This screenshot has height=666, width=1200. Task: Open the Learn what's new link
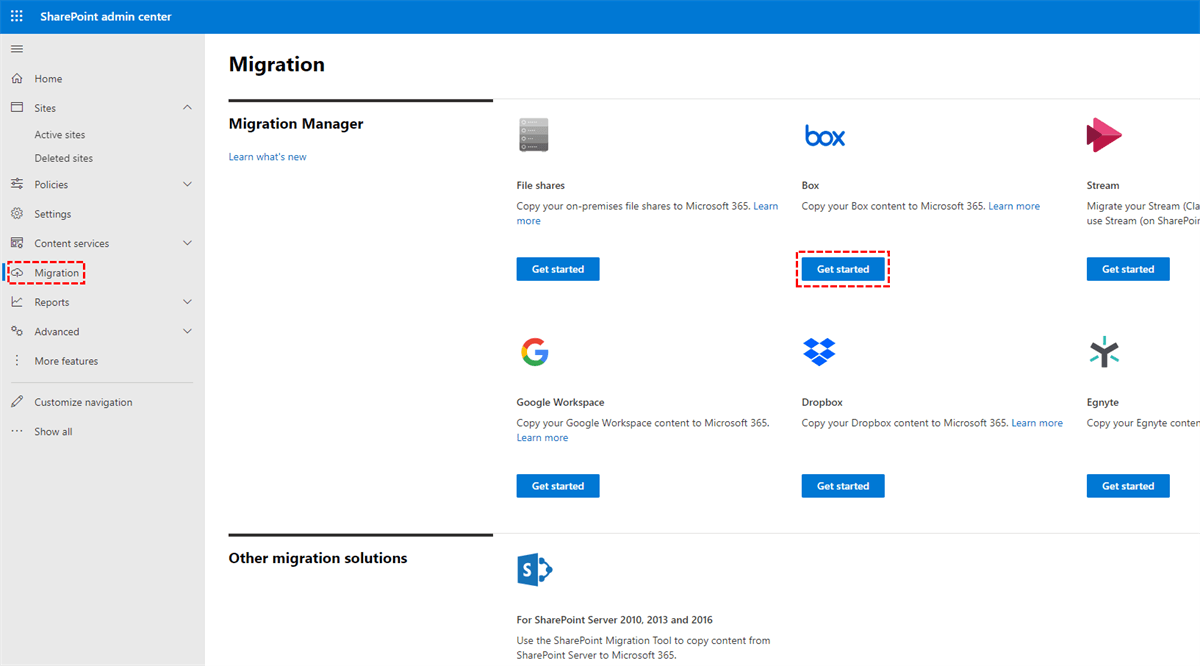coord(268,157)
